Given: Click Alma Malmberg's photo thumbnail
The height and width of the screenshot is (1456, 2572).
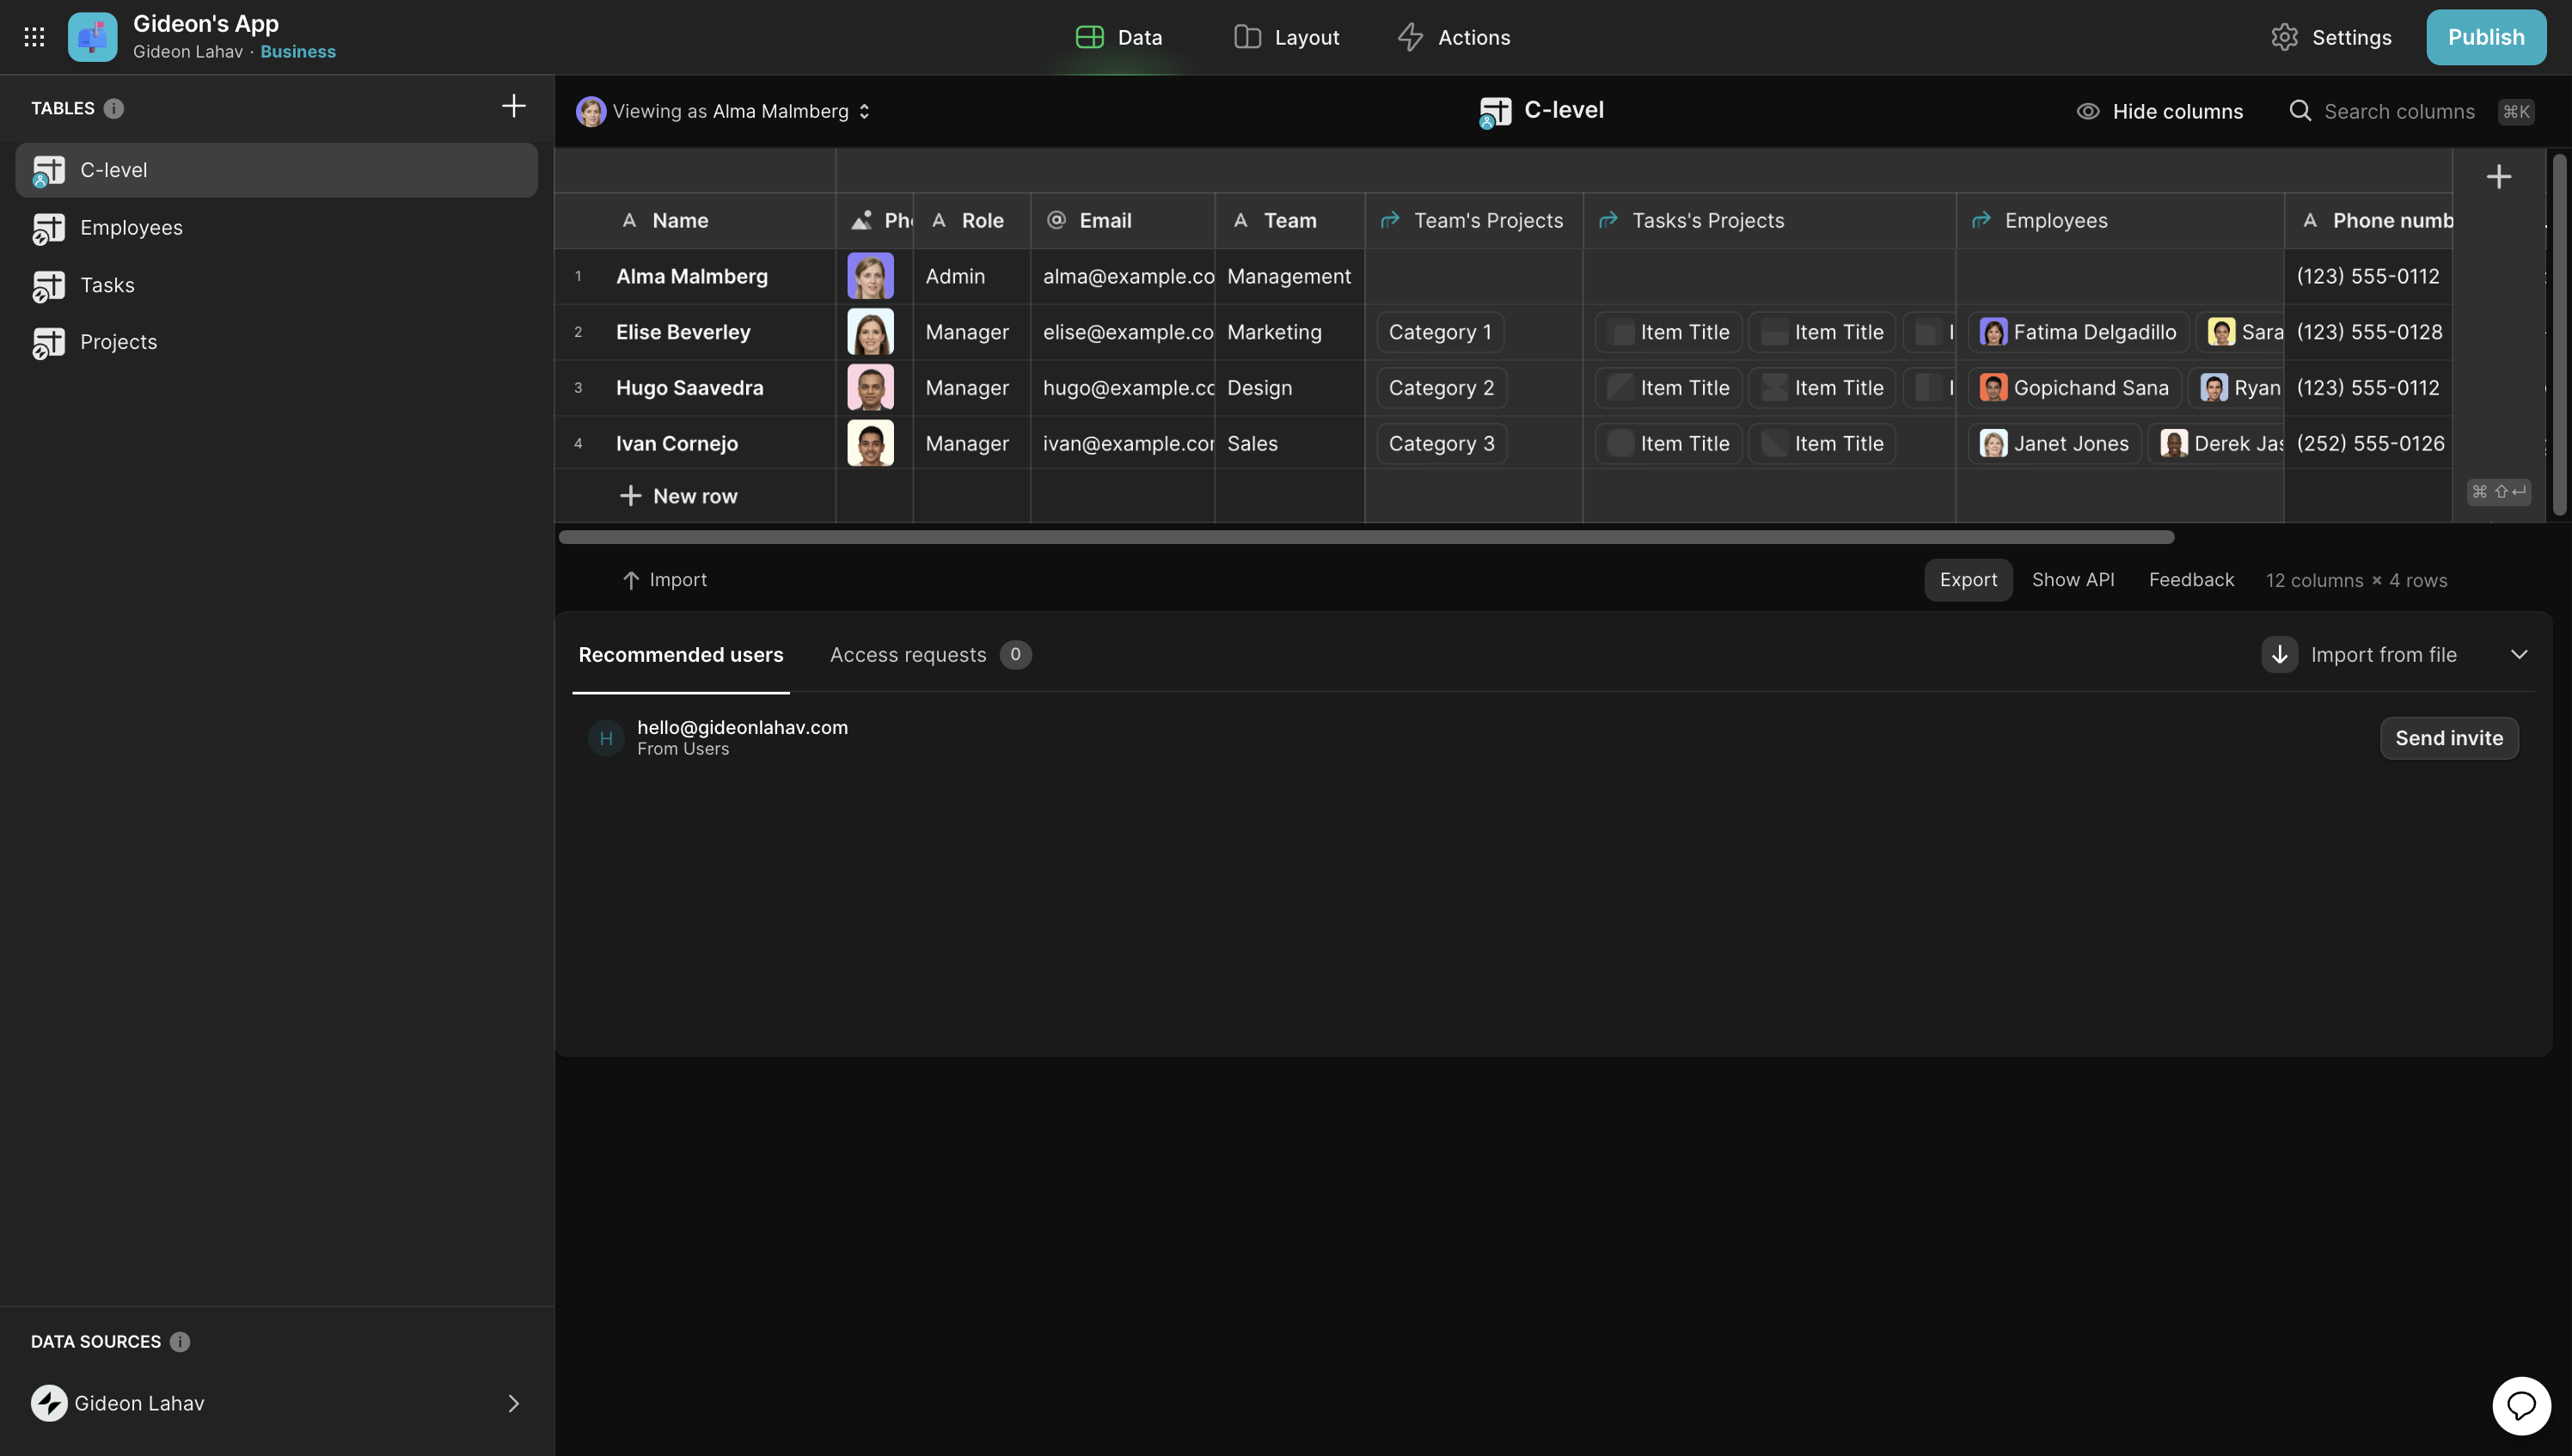Looking at the screenshot, I should point(870,276).
